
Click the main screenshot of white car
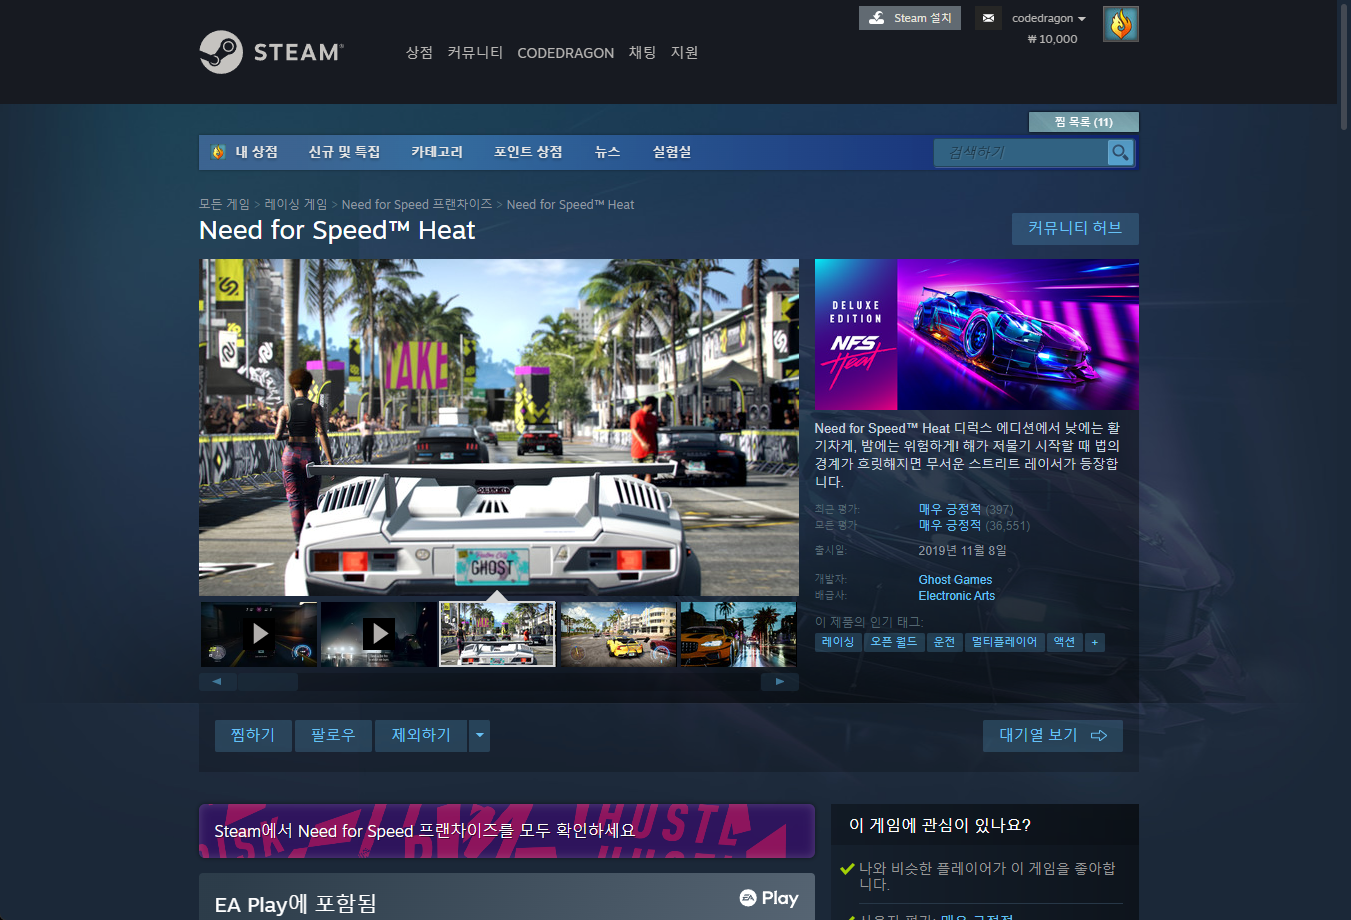[499, 428]
